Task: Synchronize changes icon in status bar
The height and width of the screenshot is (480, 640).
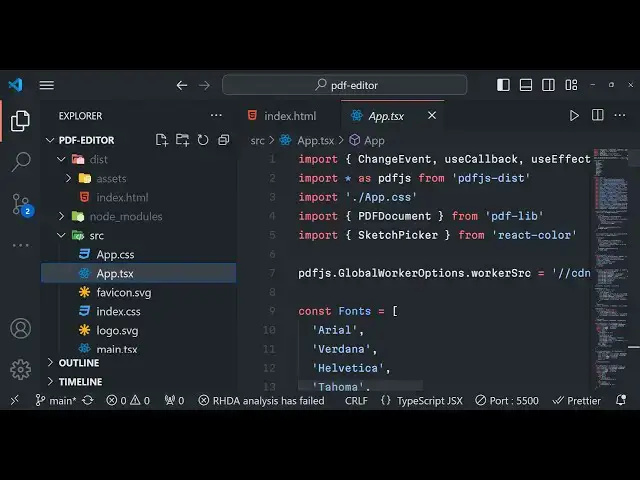Action: click(88, 400)
